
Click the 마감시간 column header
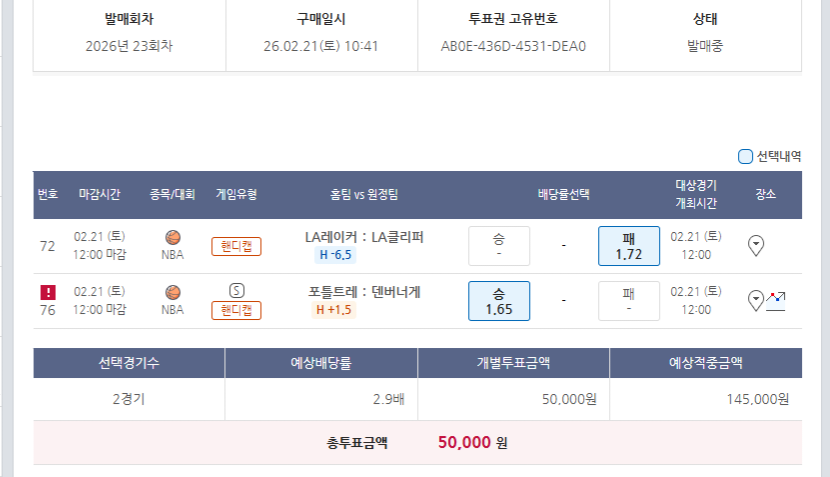(x=100, y=194)
